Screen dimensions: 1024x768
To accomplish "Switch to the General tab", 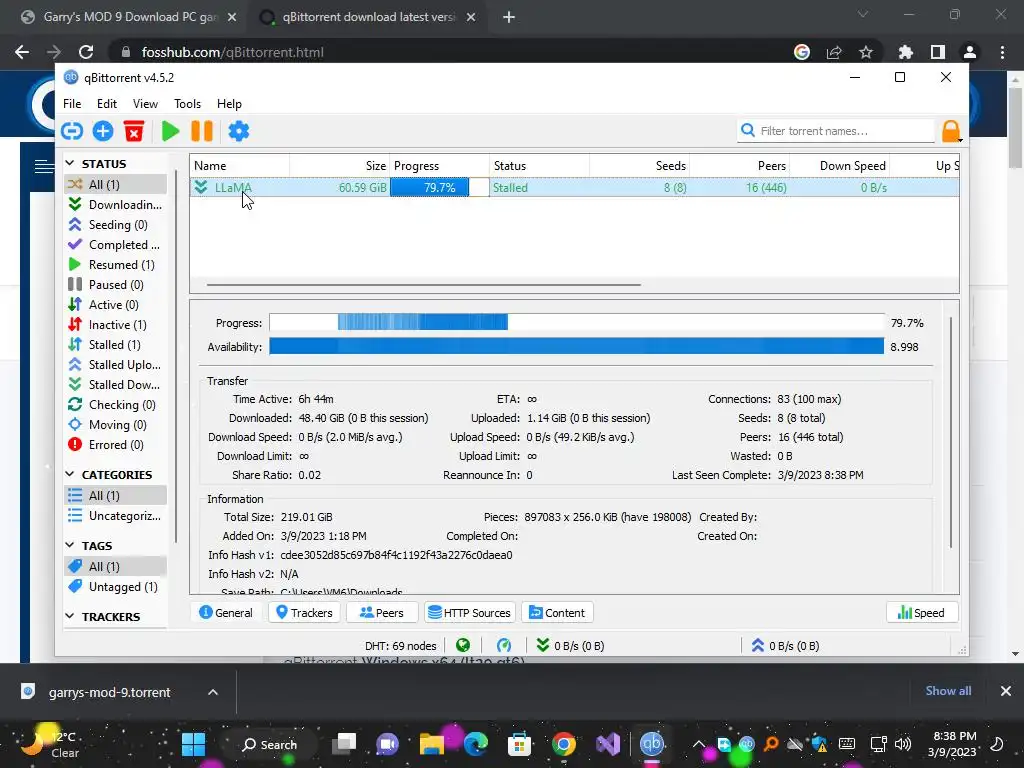I will tap(226, 613).
